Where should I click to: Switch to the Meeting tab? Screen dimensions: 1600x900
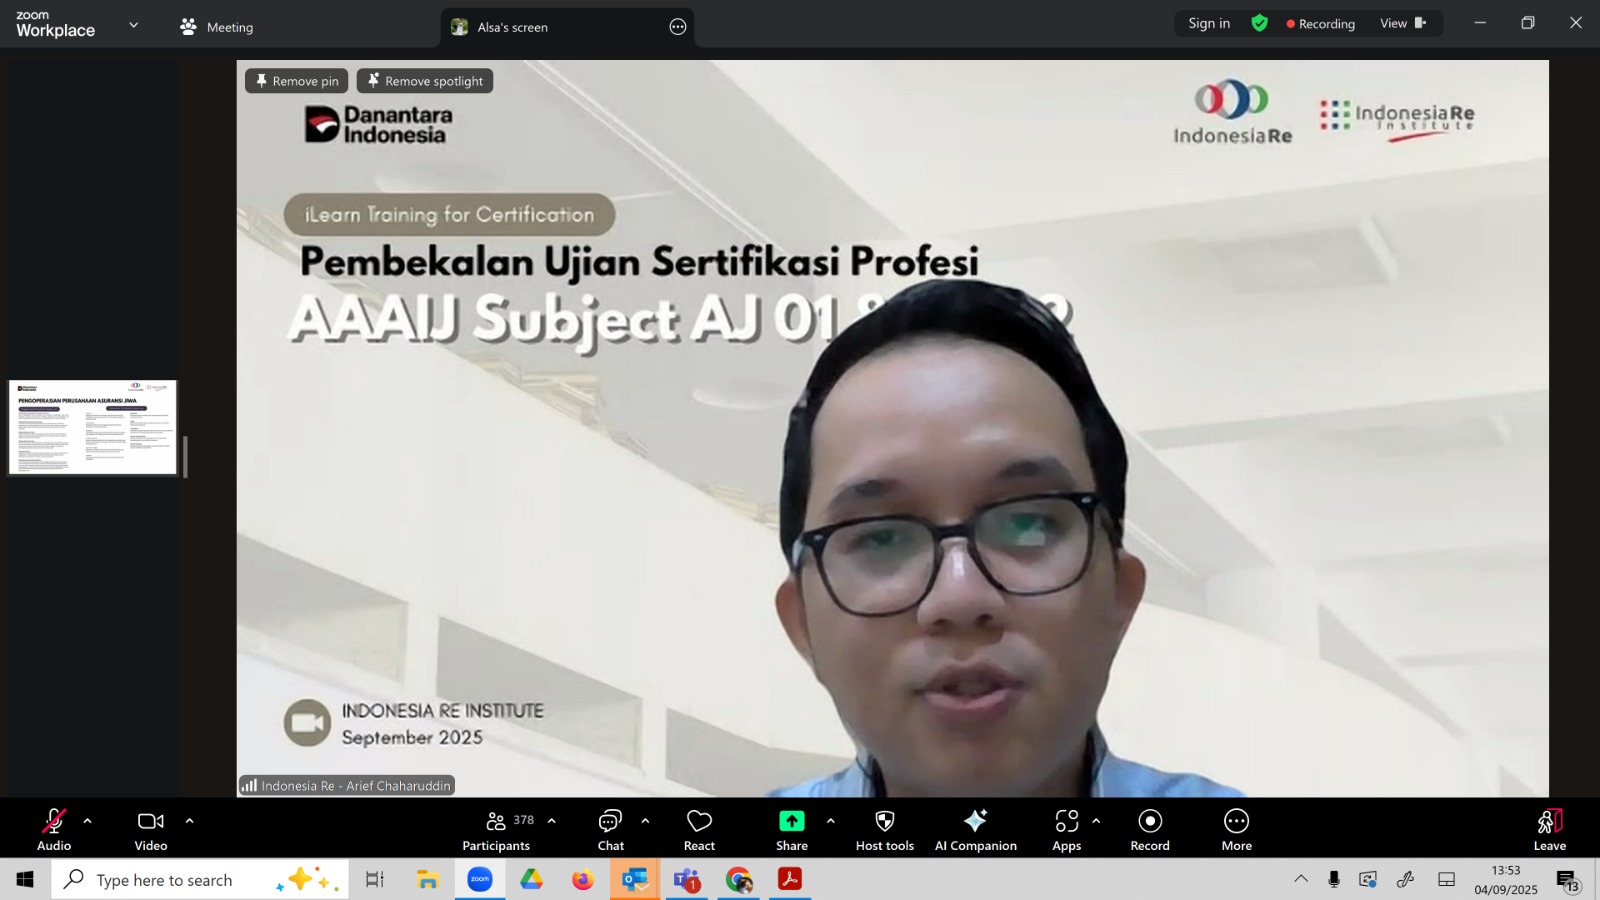(x=217, y=27)
